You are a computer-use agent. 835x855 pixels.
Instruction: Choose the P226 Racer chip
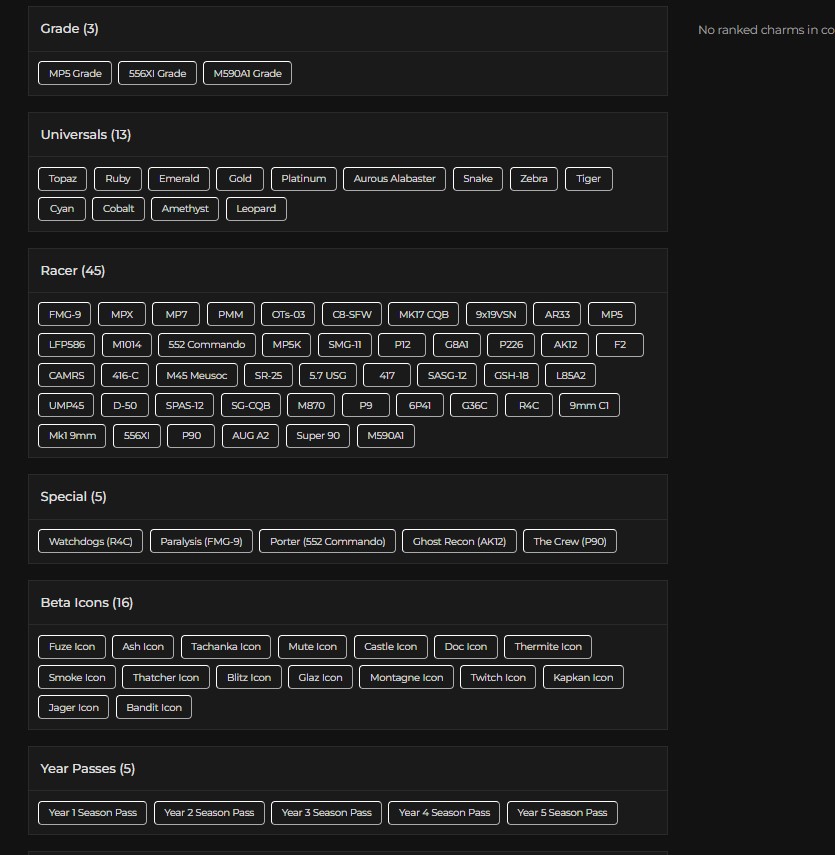click(x=511, y=345)
